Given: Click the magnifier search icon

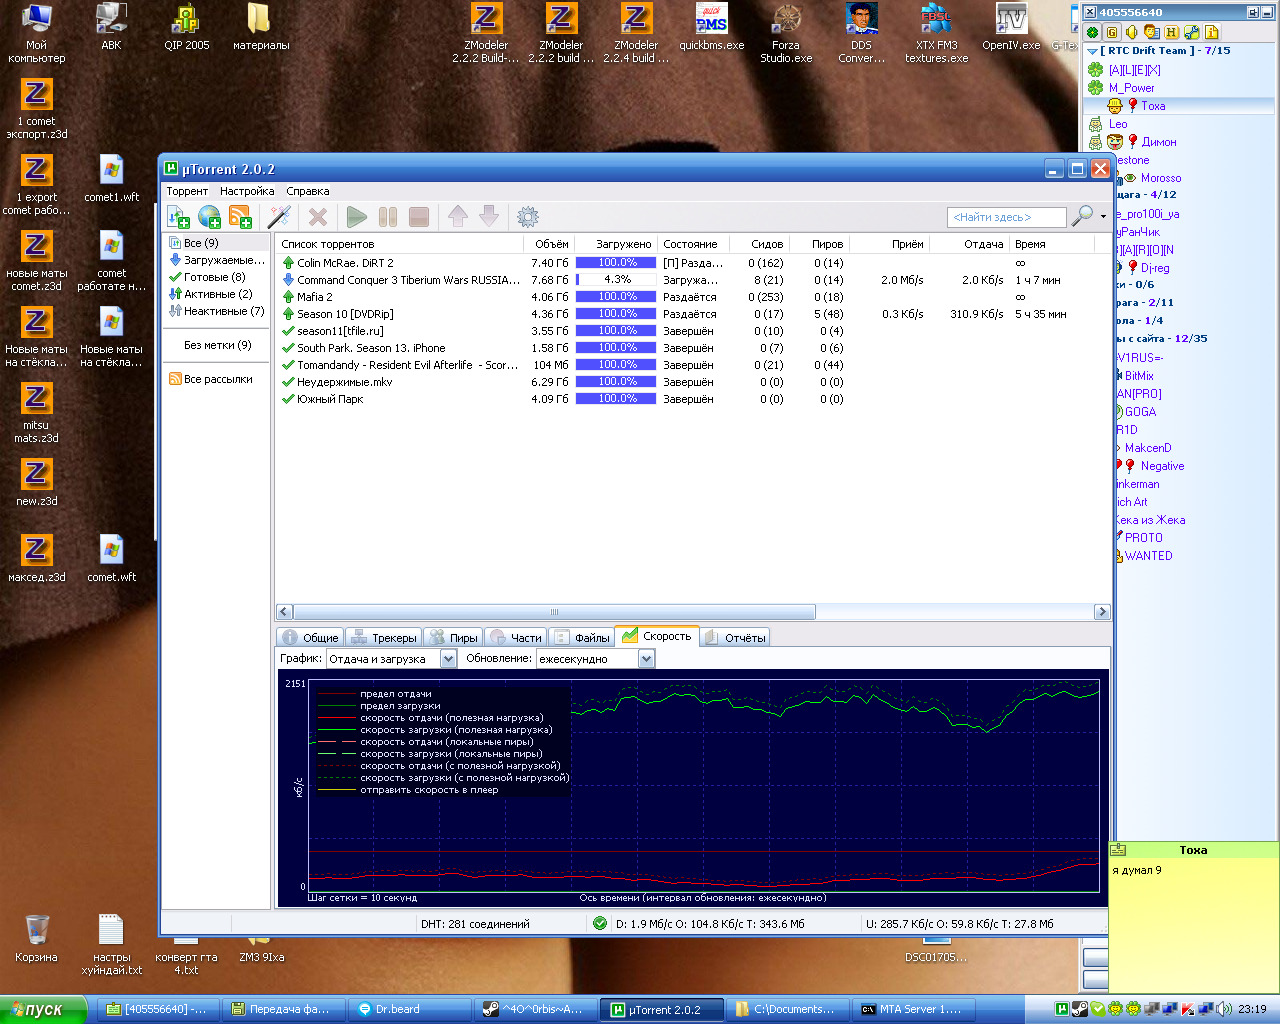Looking at the screenshot, I should click(x=1082, y=216).
